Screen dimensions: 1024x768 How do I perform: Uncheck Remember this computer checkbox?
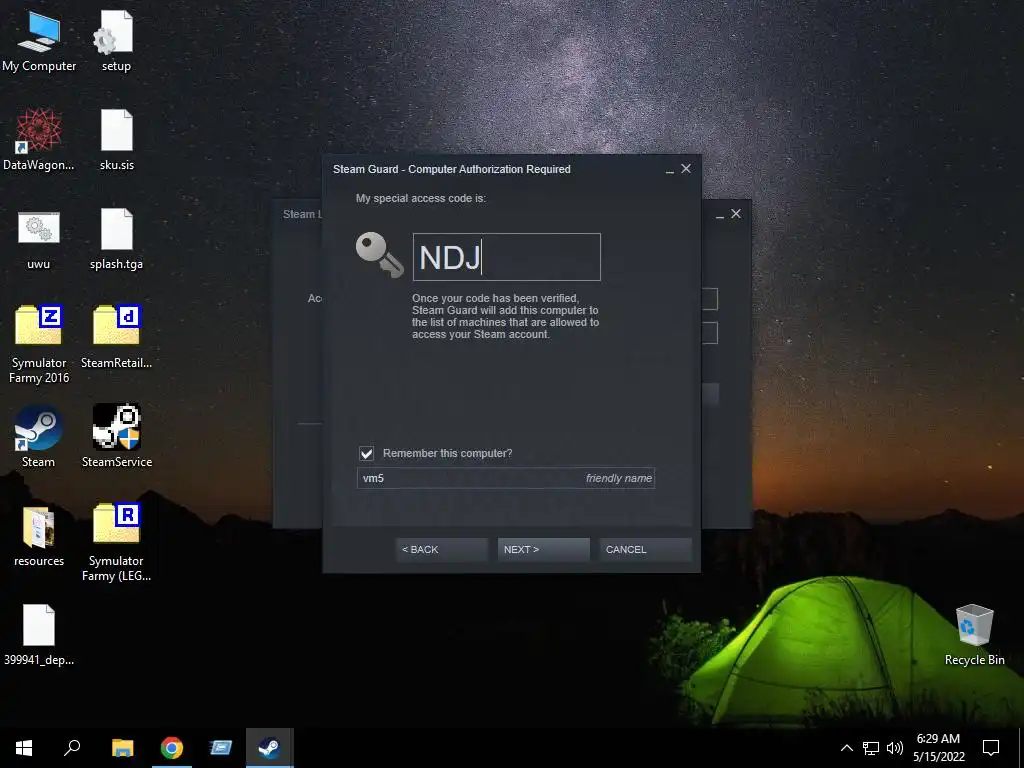click(366, 453)
